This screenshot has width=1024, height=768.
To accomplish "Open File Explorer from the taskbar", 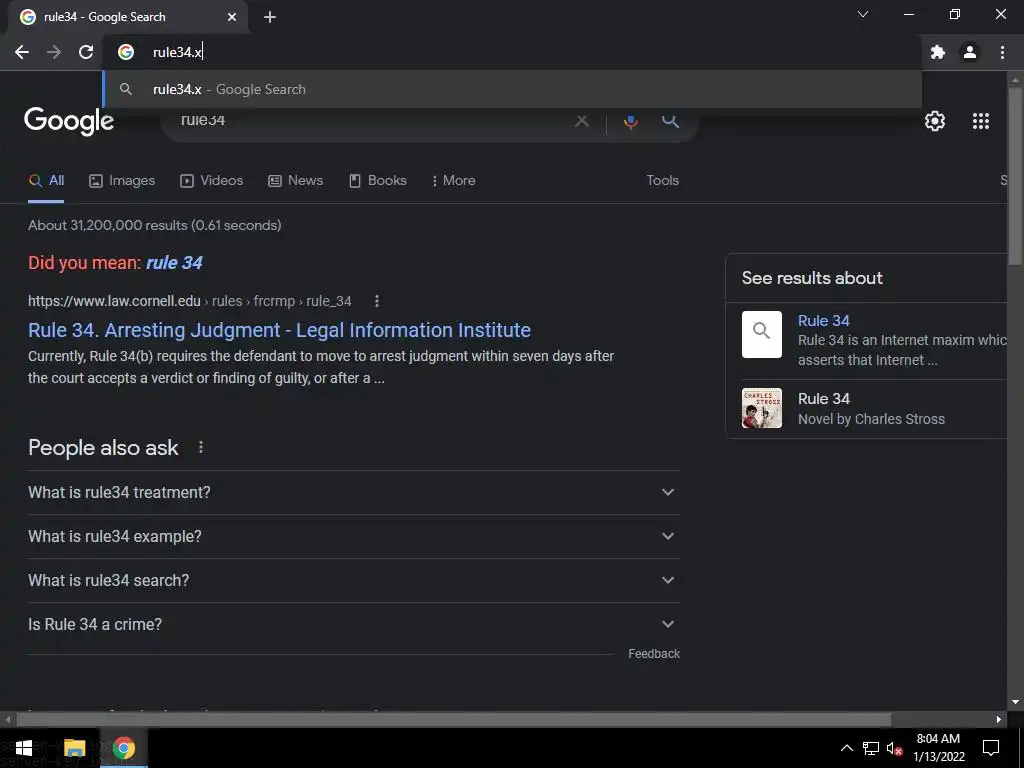I will (x=74, y=748).
